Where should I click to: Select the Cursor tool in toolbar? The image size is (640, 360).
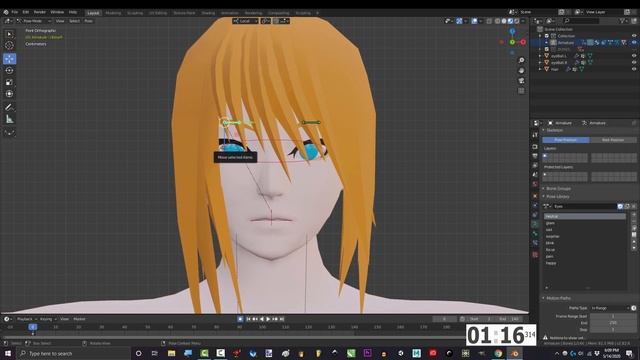(9, 46)
